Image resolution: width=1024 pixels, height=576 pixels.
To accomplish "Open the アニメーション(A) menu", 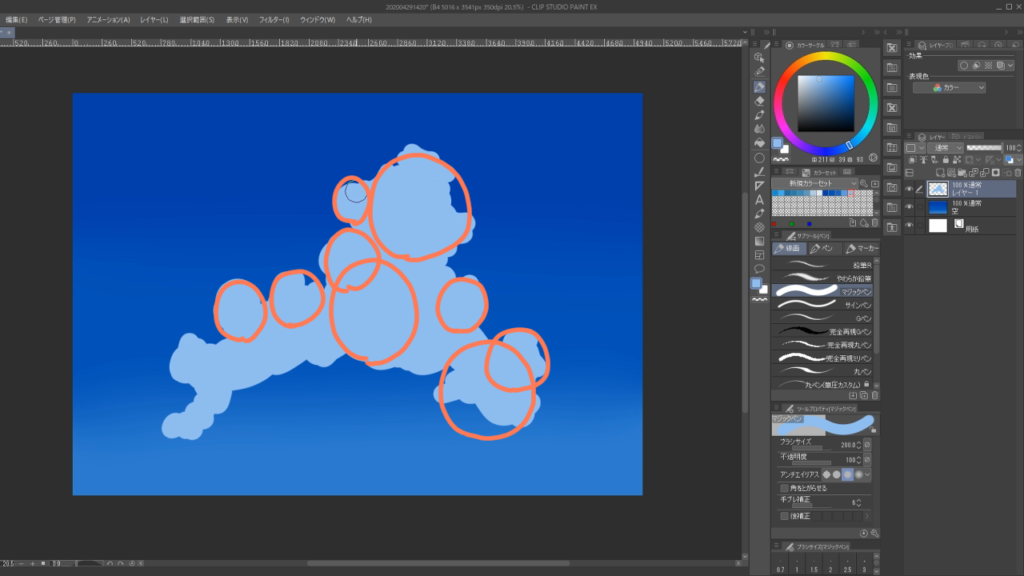I will (x=108, y=20).
